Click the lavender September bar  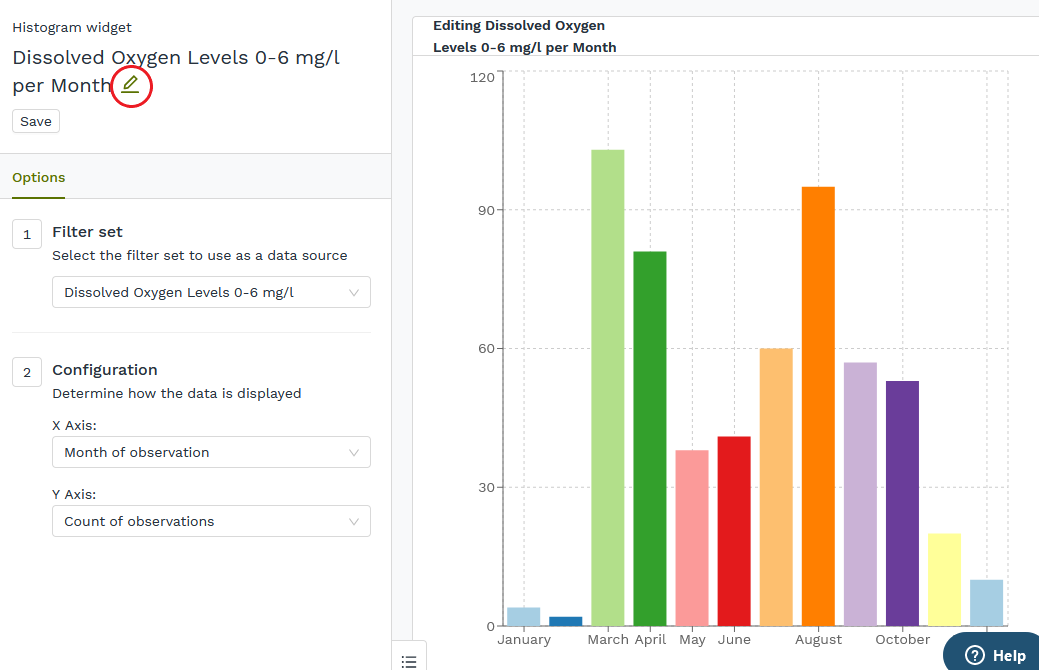860,494
